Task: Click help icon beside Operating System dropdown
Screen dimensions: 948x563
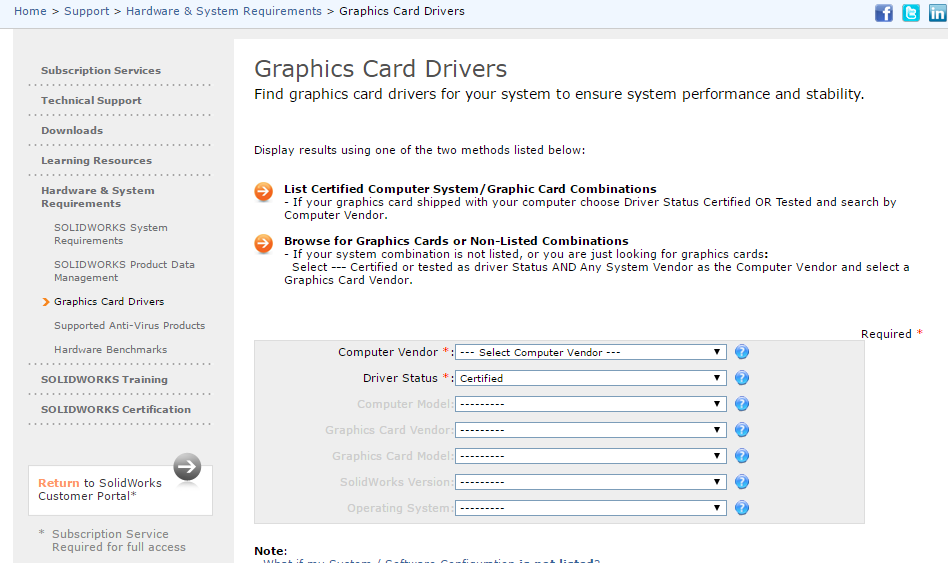Action: pos(741,508)
